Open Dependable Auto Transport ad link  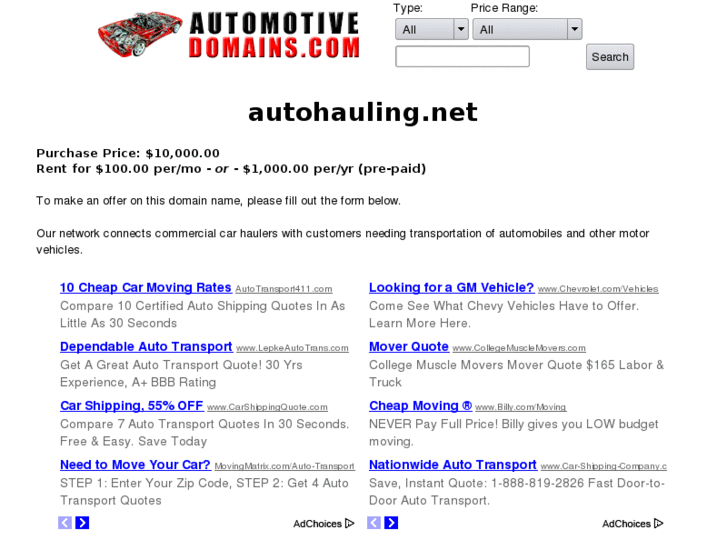click(x=146, y=346)
